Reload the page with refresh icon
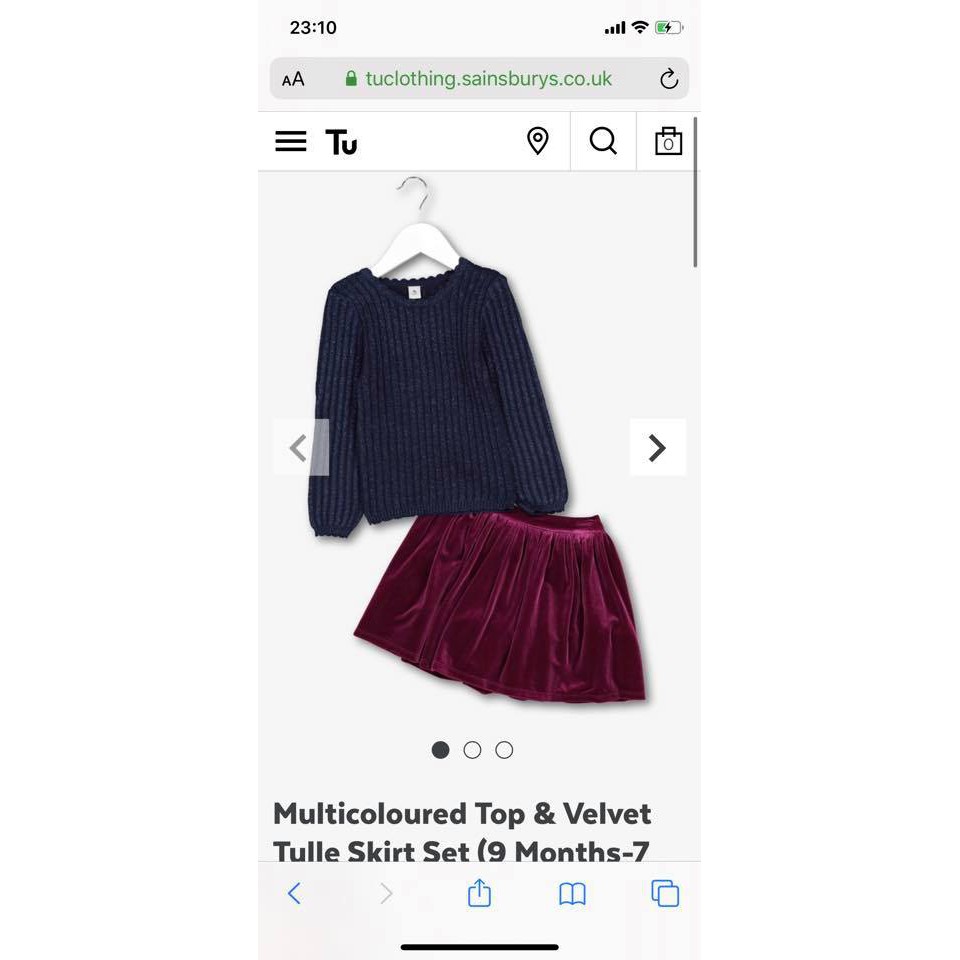Screen dimensions: 960x960 tap(669, 78)
